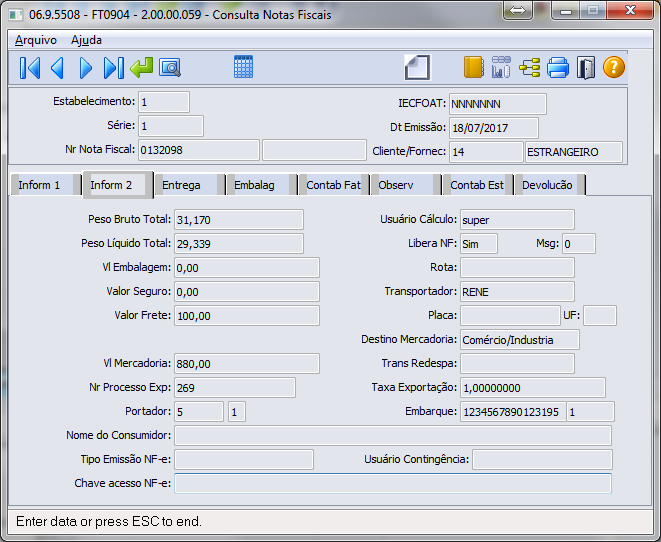This screenshot has height=542, width=661.
Task: Click the printer icon
Action: click(558, 67)
